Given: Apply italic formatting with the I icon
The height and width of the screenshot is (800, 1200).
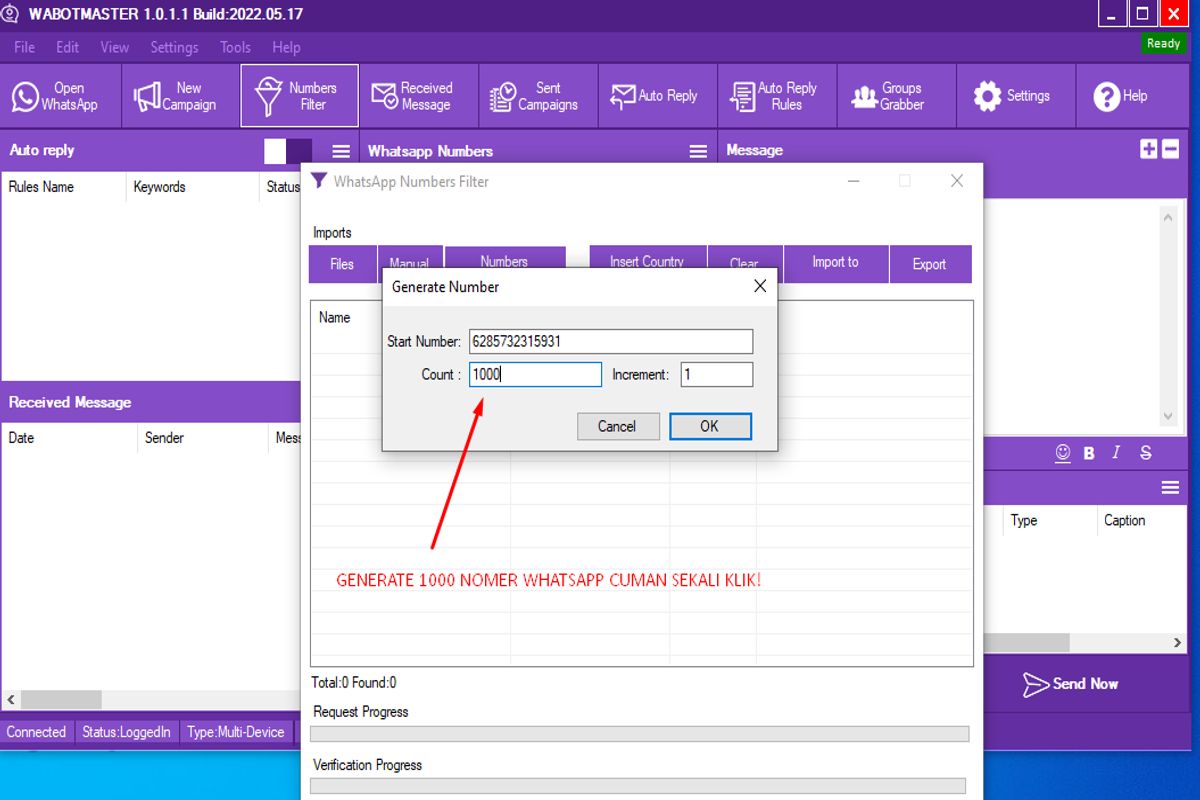Looking at the screenshot, I should [x=1117, y=453].
